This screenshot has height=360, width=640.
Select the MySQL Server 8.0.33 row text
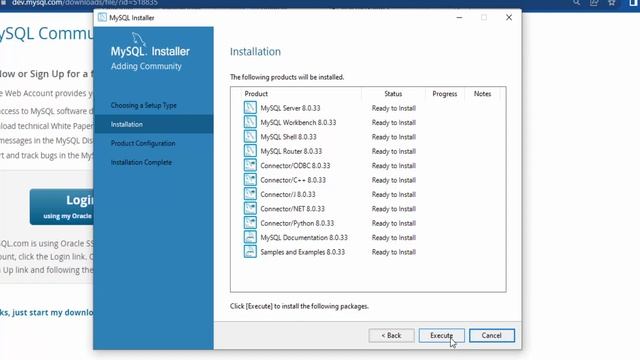(x=290, y=108)
